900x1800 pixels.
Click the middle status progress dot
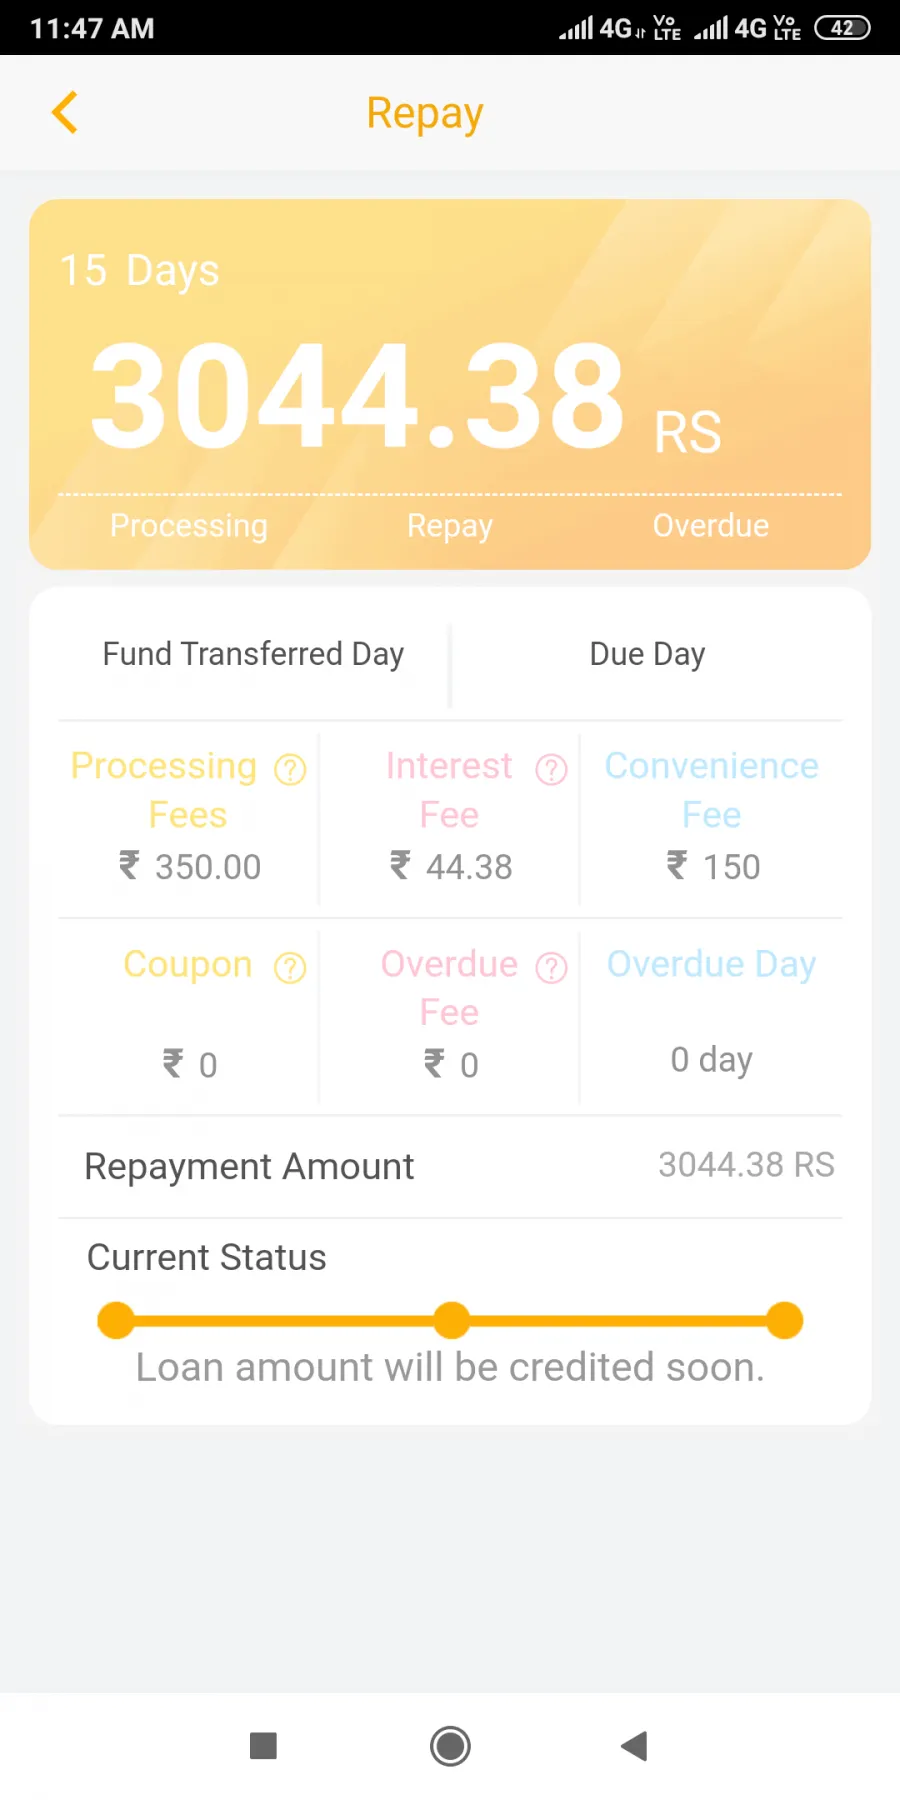click(451, 1320)
